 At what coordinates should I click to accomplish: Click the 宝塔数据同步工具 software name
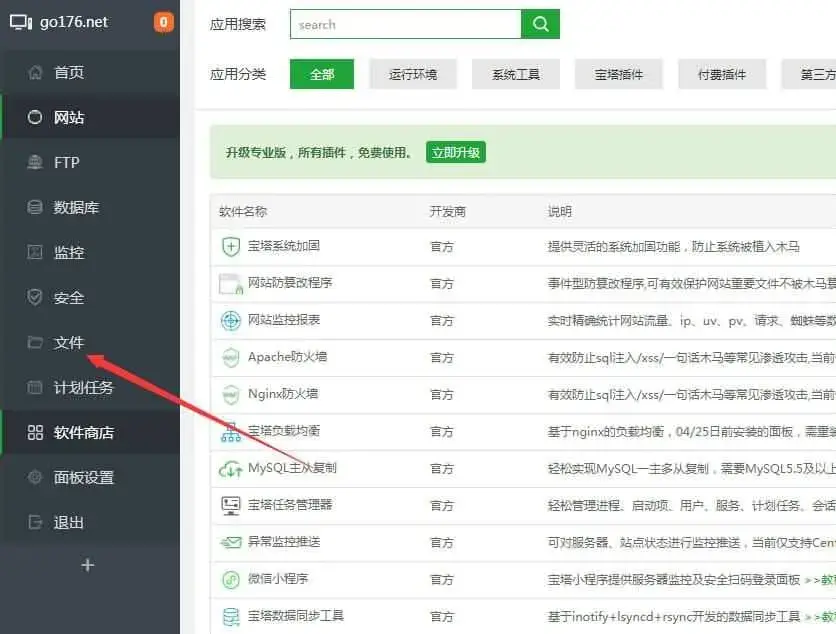click(296, 616)
